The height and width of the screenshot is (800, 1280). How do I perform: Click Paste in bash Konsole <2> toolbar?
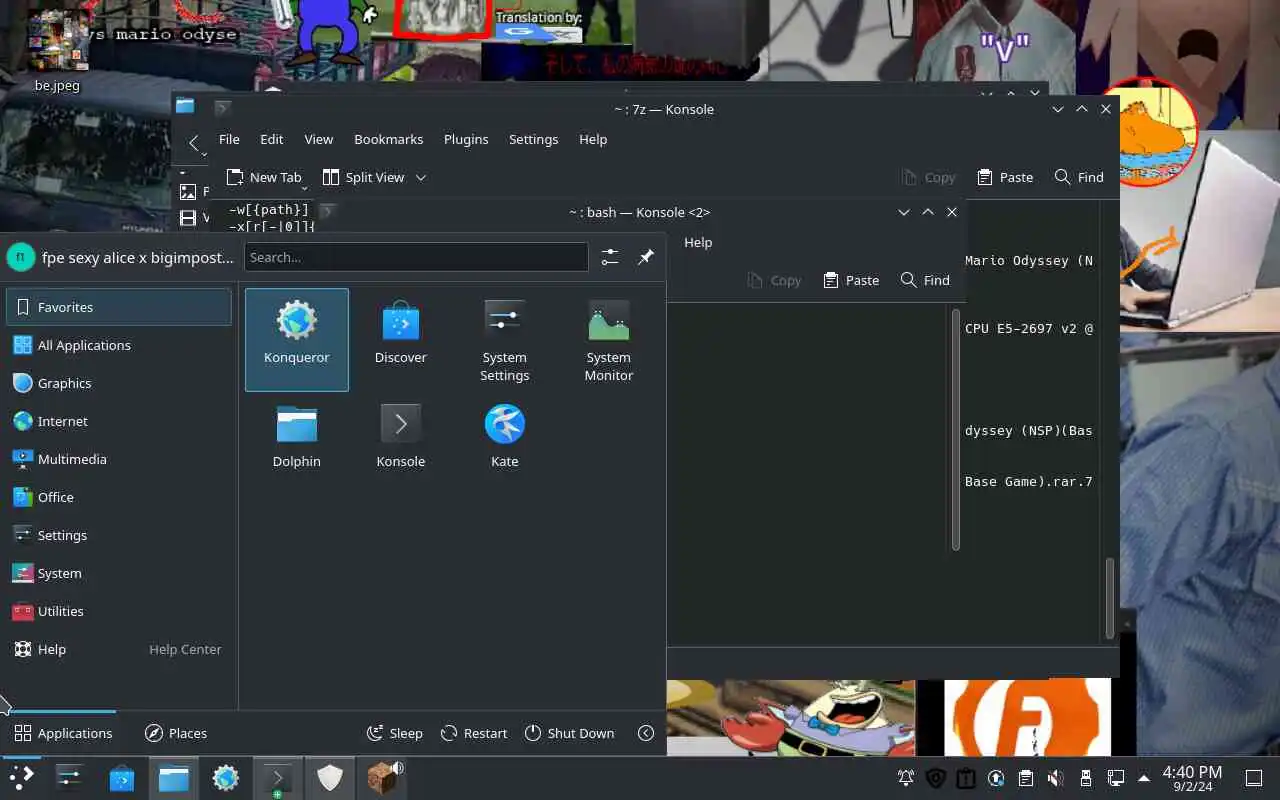851,280
